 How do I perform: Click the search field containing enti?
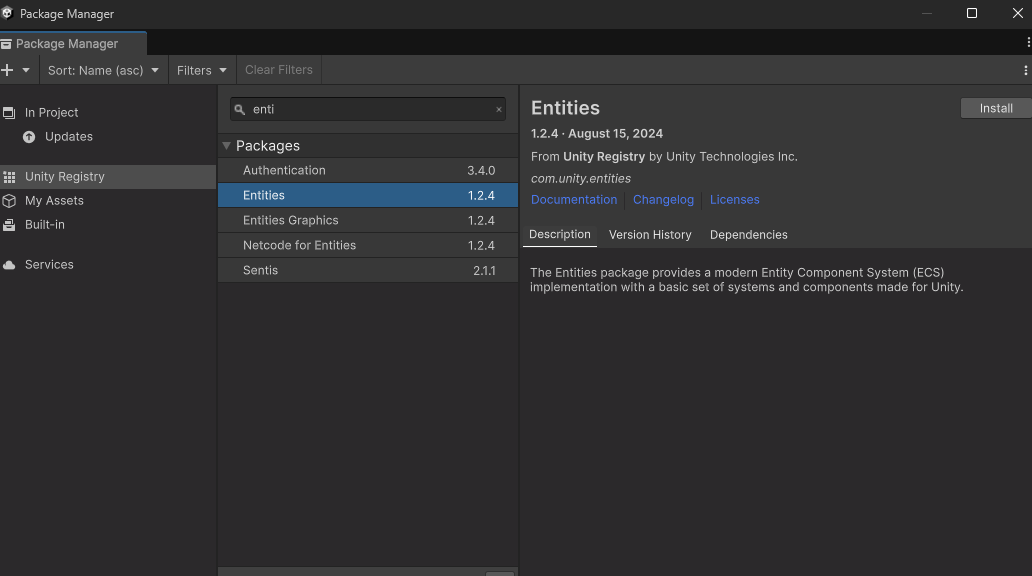(368, 109)
